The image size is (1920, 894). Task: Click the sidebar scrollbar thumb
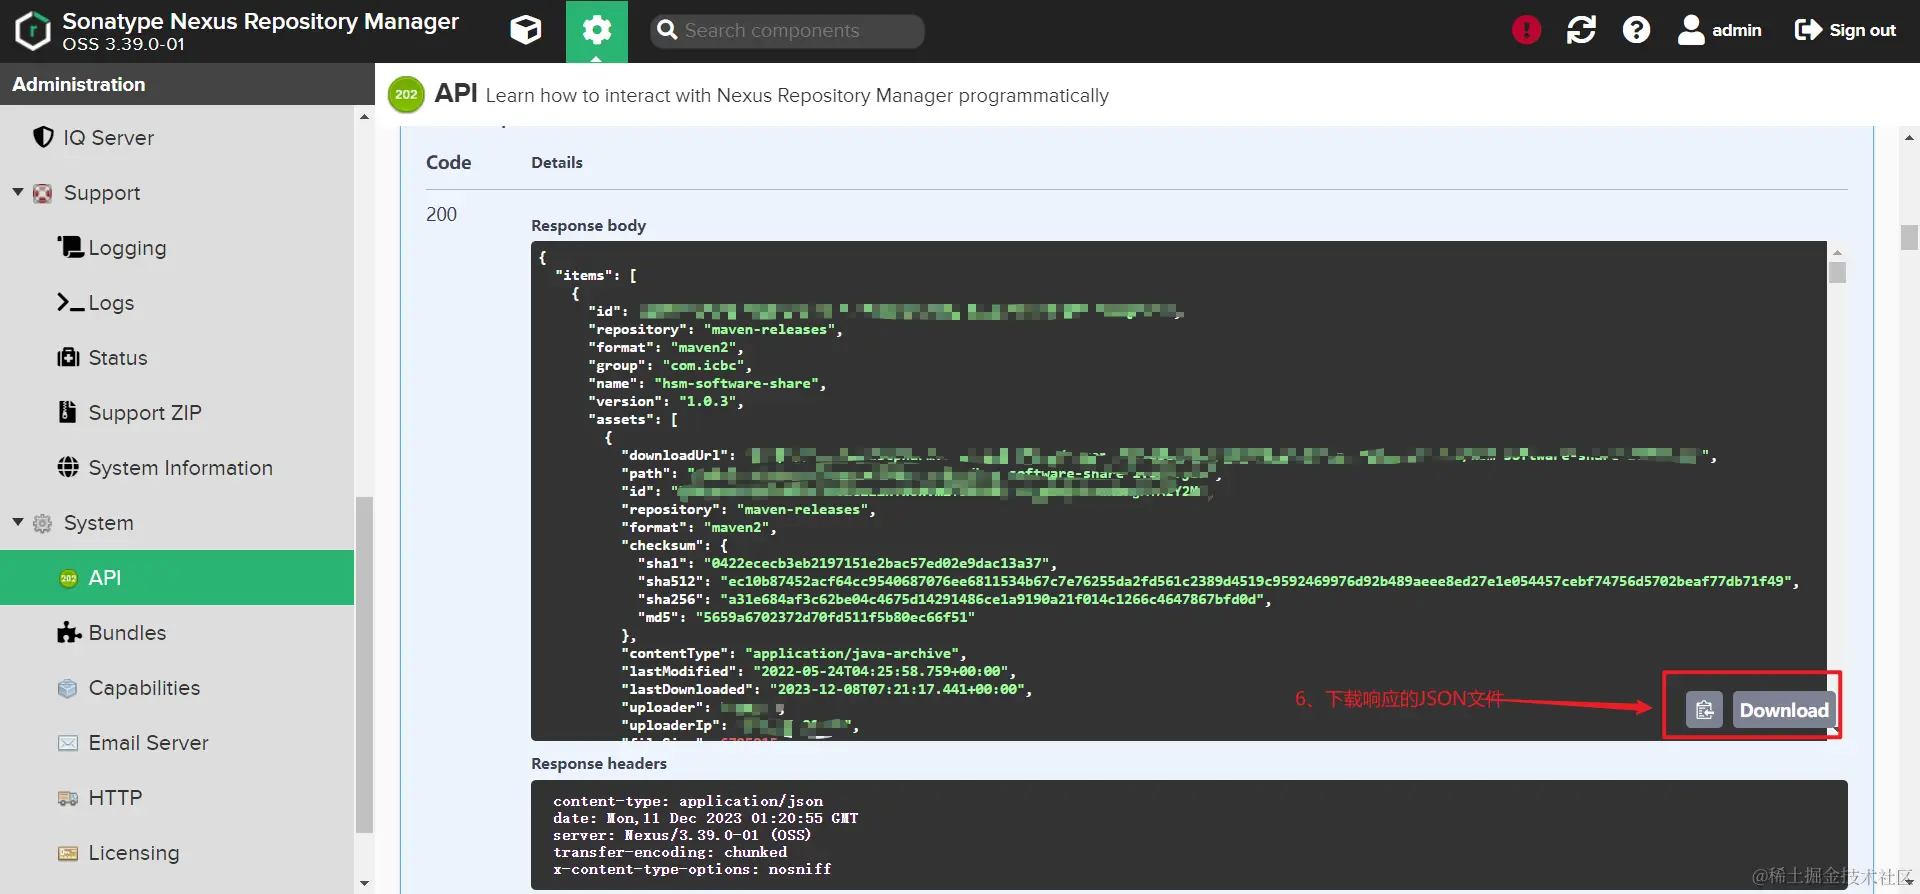pos(364,664)
